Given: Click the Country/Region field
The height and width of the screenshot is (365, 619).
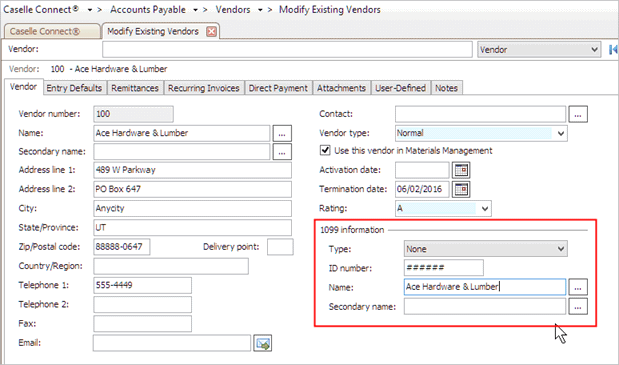Looking at the screenshot, I should tap(171, 266).
